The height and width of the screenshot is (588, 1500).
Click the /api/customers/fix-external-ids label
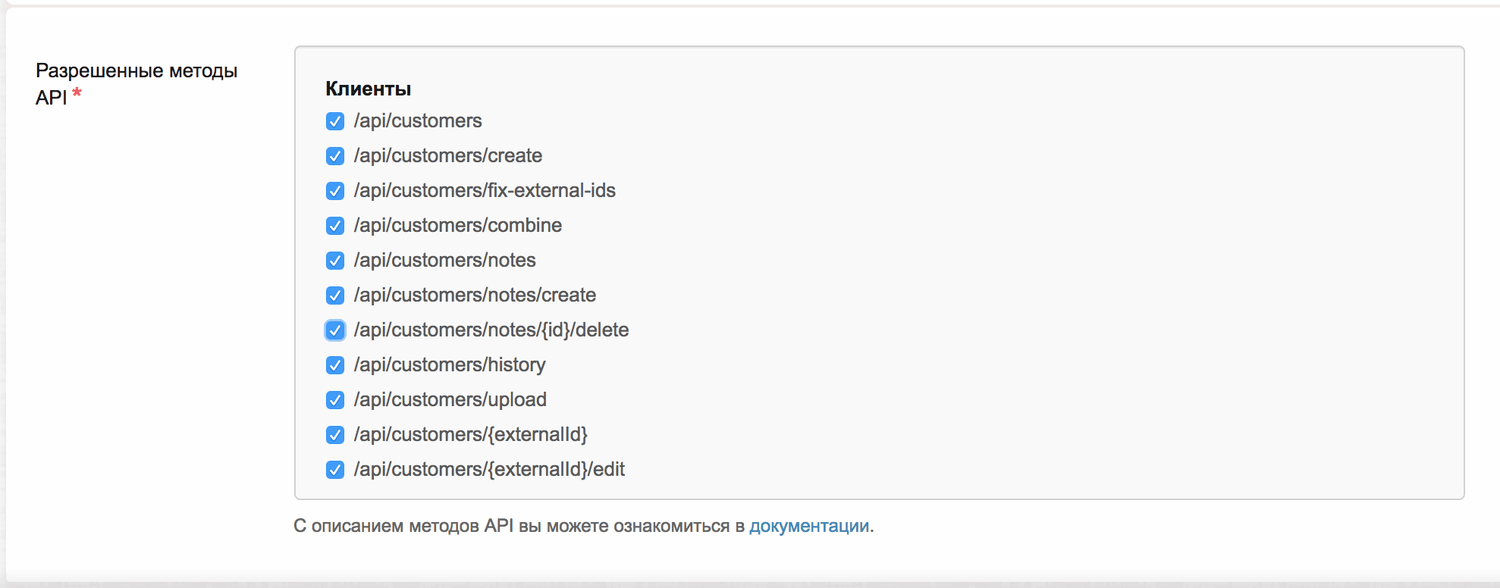click(485, 190)
